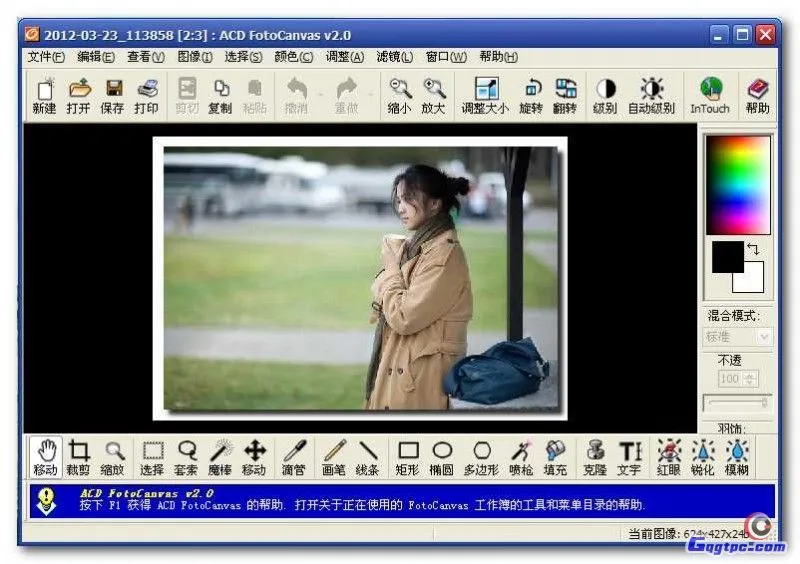Save the image using the 保存 icon
Image resolution: width=800 pixels, height=564 pixels.
[112, 95]
